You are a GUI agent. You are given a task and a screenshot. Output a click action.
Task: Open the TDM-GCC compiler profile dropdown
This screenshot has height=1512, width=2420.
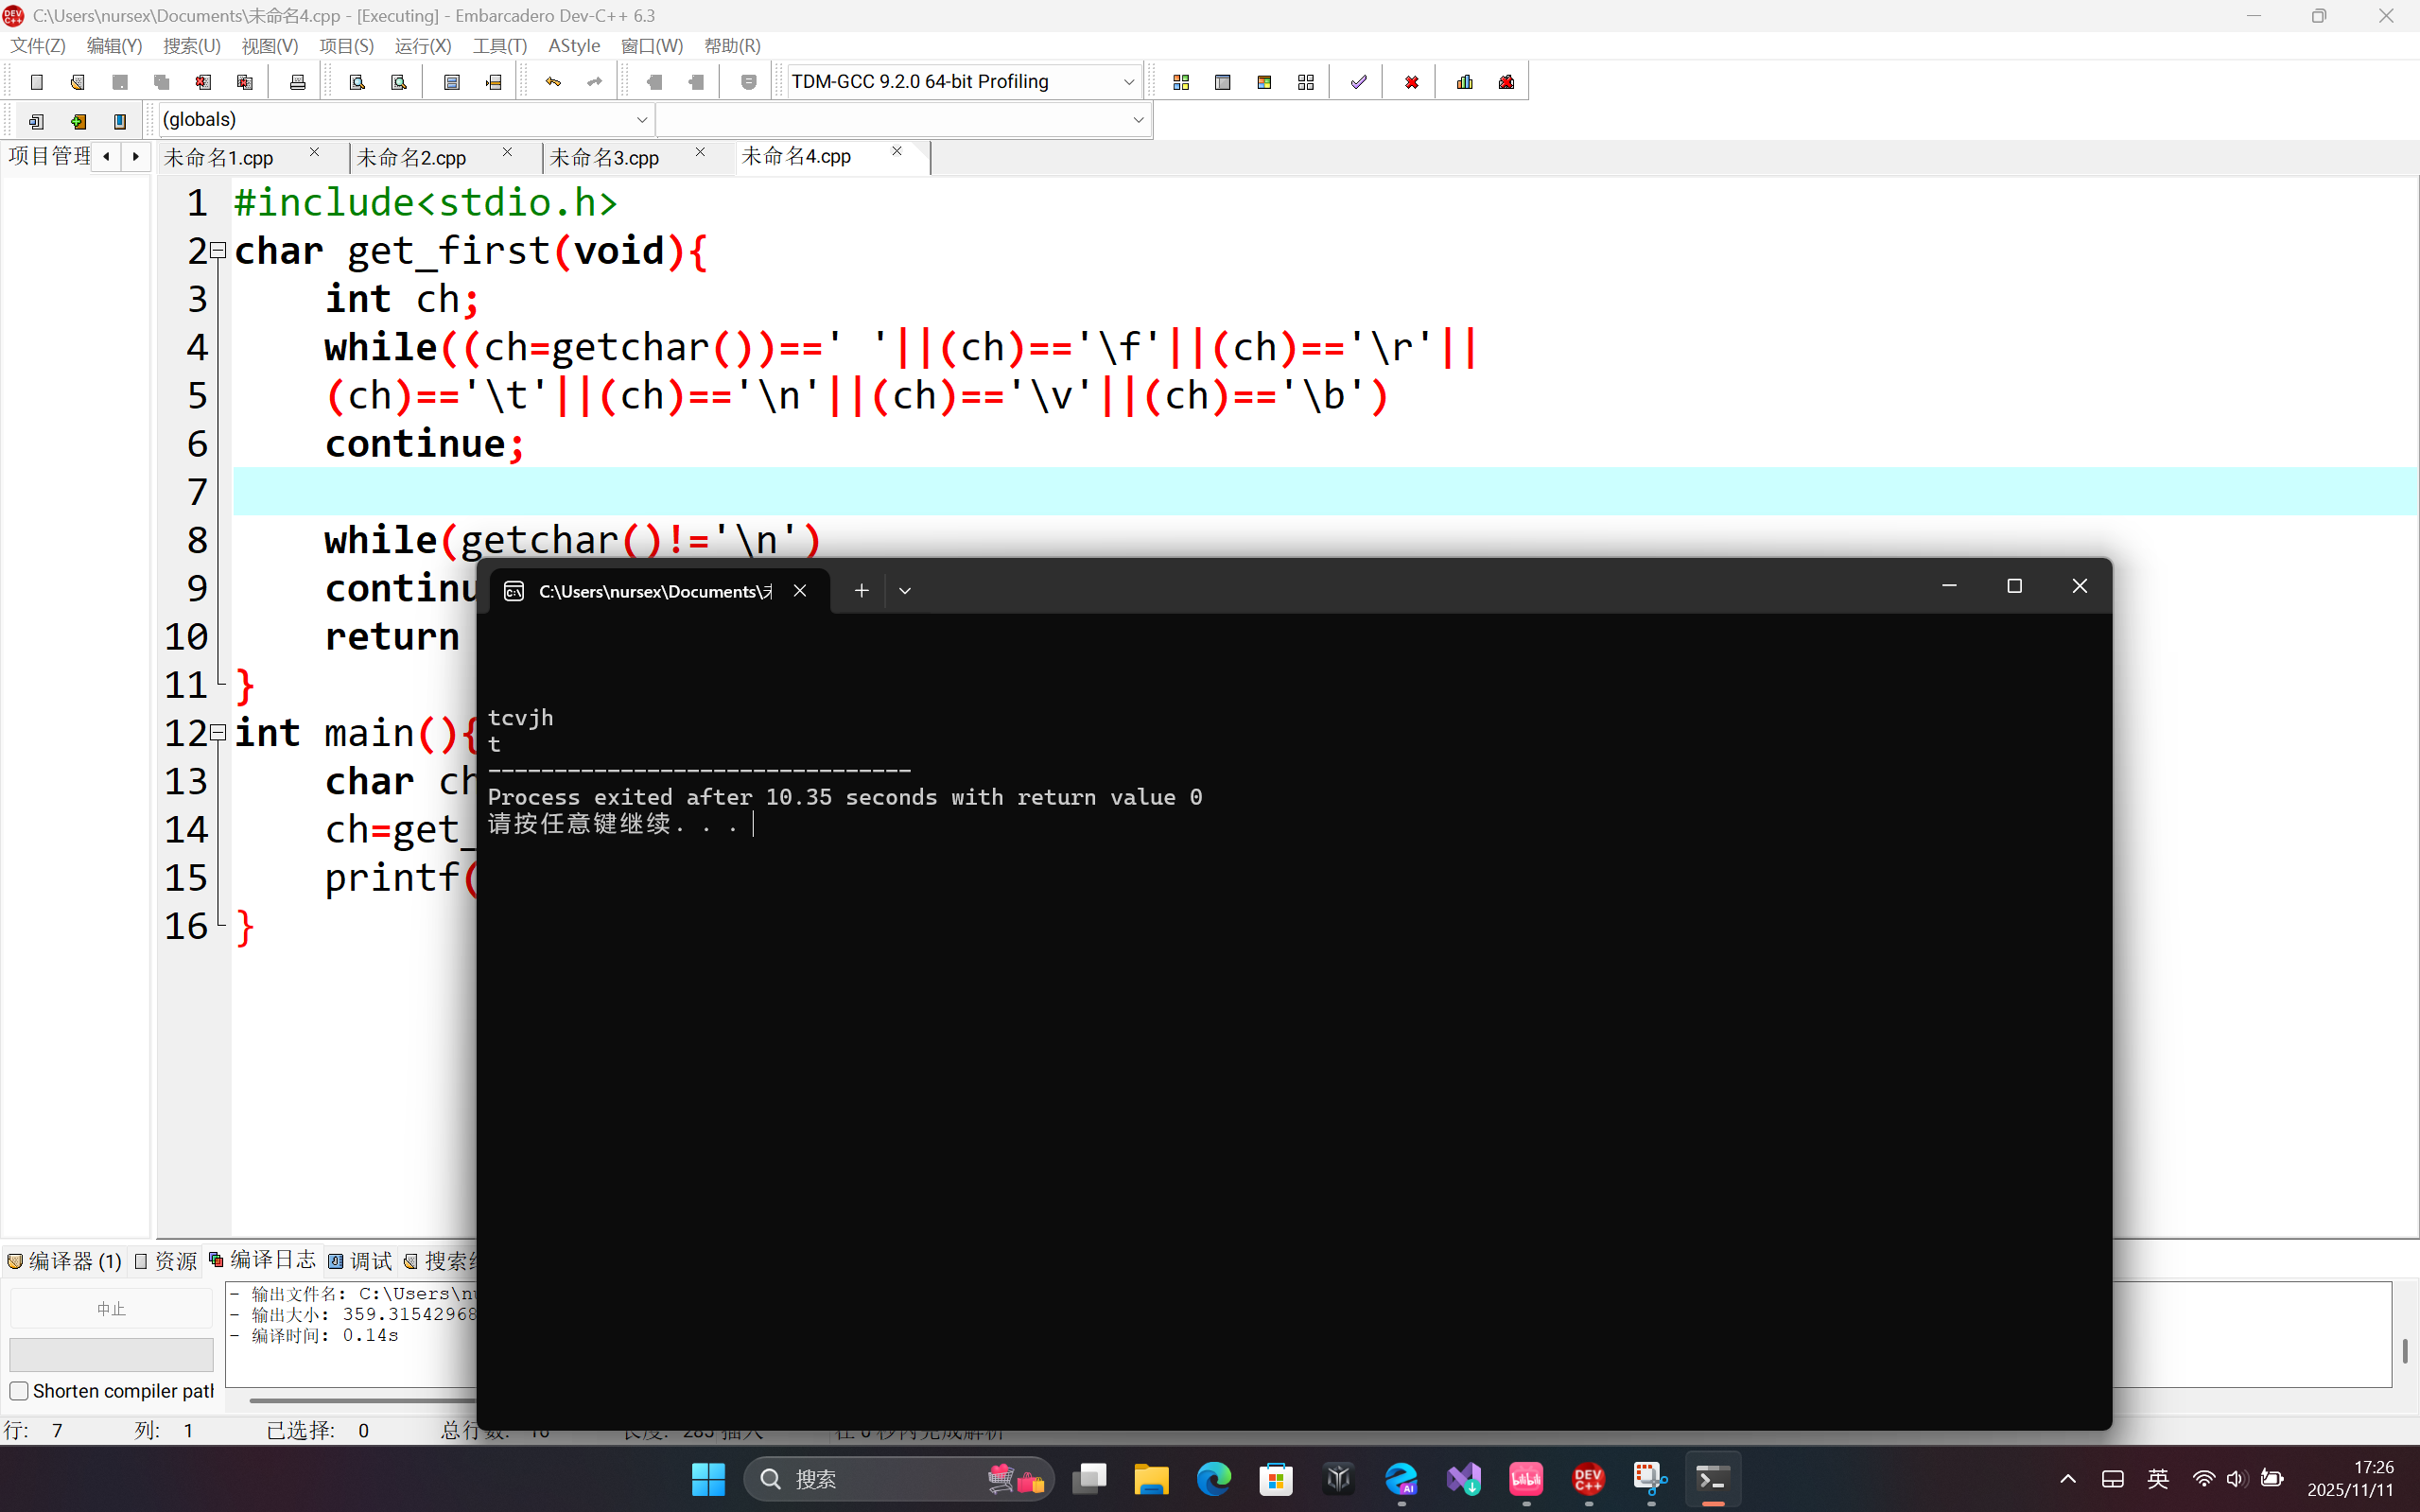pos(1128,82)
